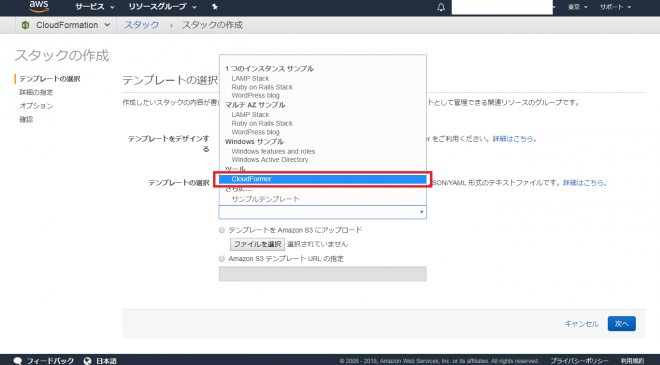Screen dimensions: 660x365
Task: Pick Ruby on Rails Stack under single instance
Action: (262, 87)
